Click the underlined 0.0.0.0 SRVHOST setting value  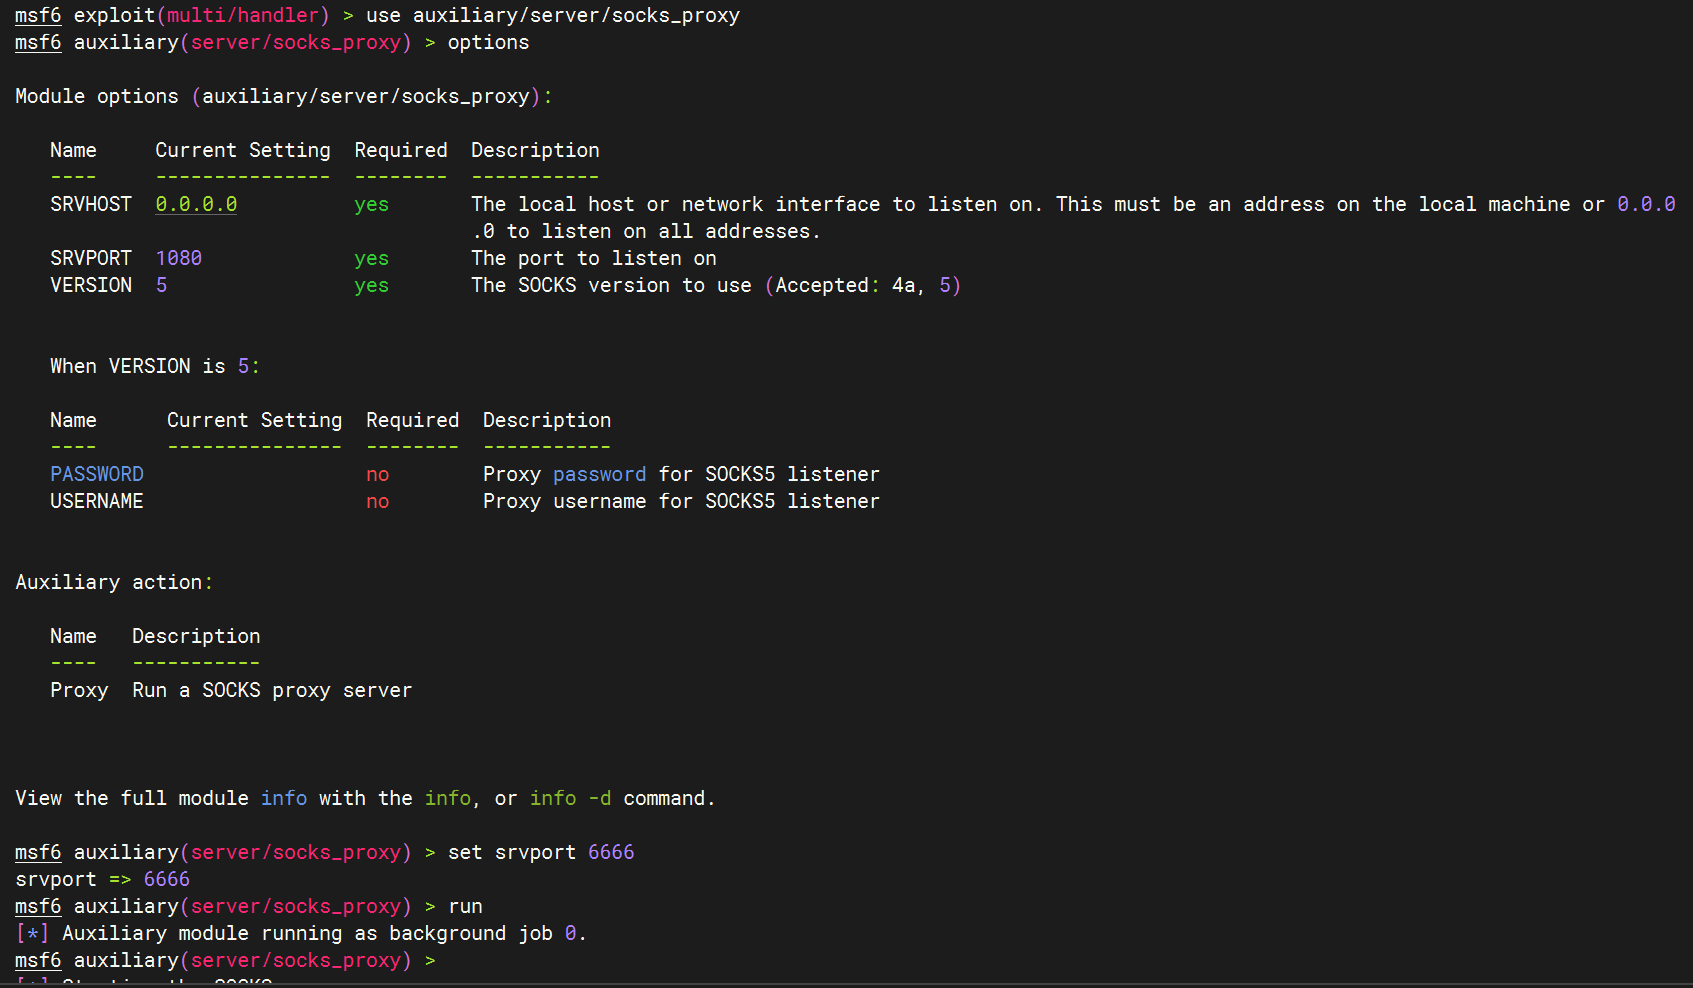click(x=196, y=204)
